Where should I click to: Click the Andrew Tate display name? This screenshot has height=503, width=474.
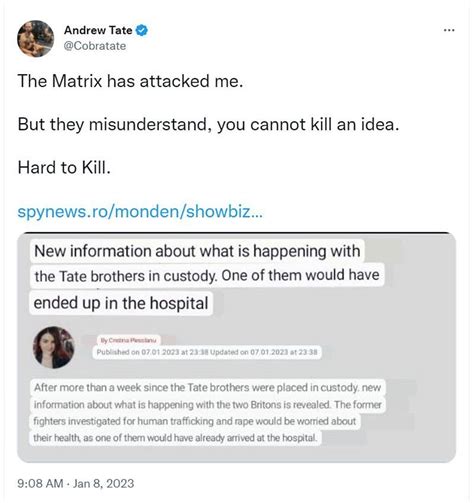click(x=98, y=30)
